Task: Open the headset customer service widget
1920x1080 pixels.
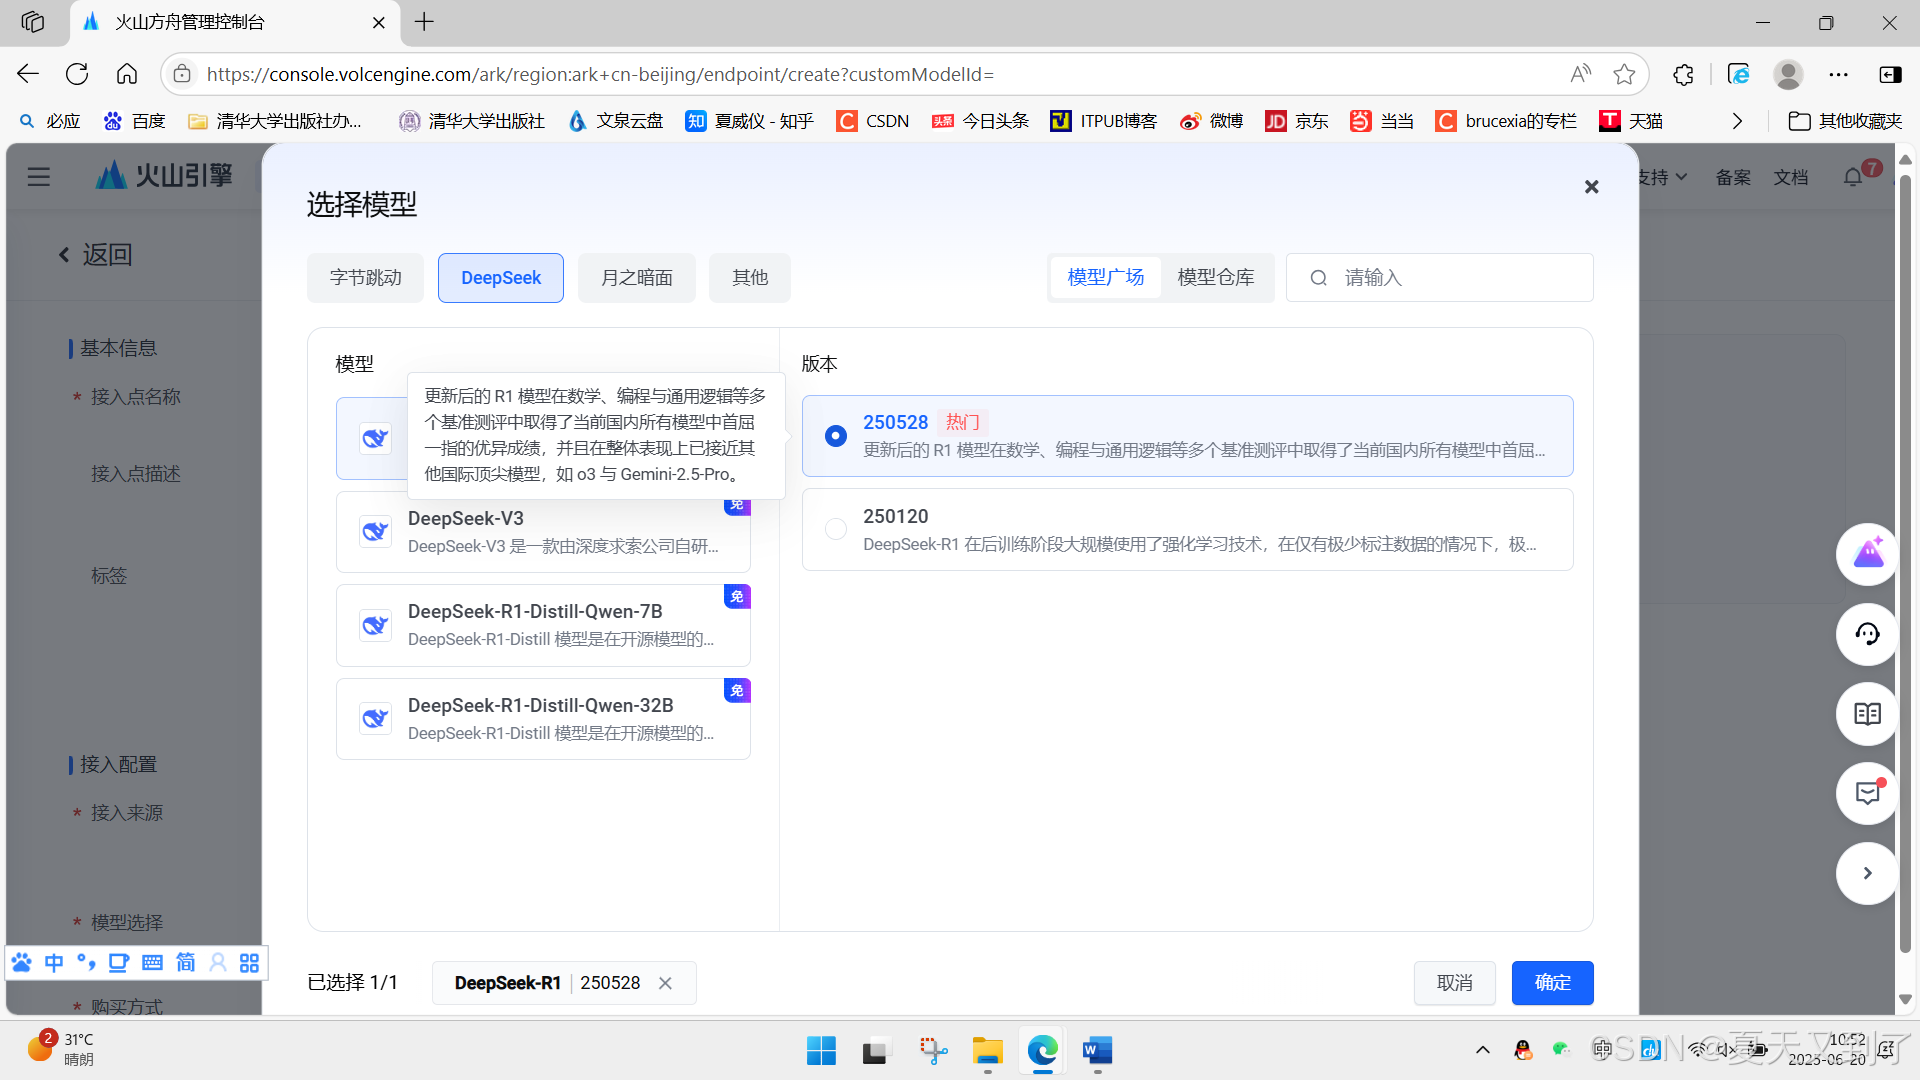Action: (x=1866, y=634)
